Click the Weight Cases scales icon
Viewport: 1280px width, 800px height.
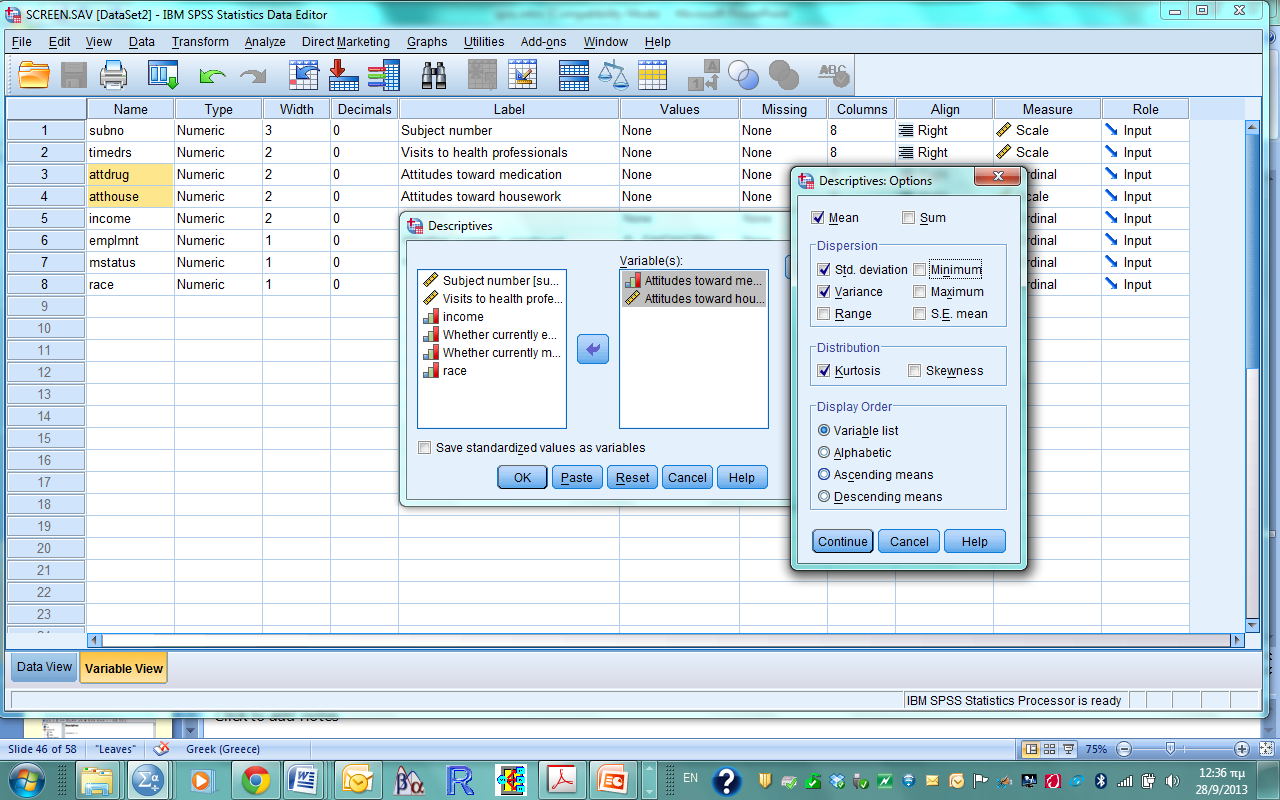tap(613, 75)
